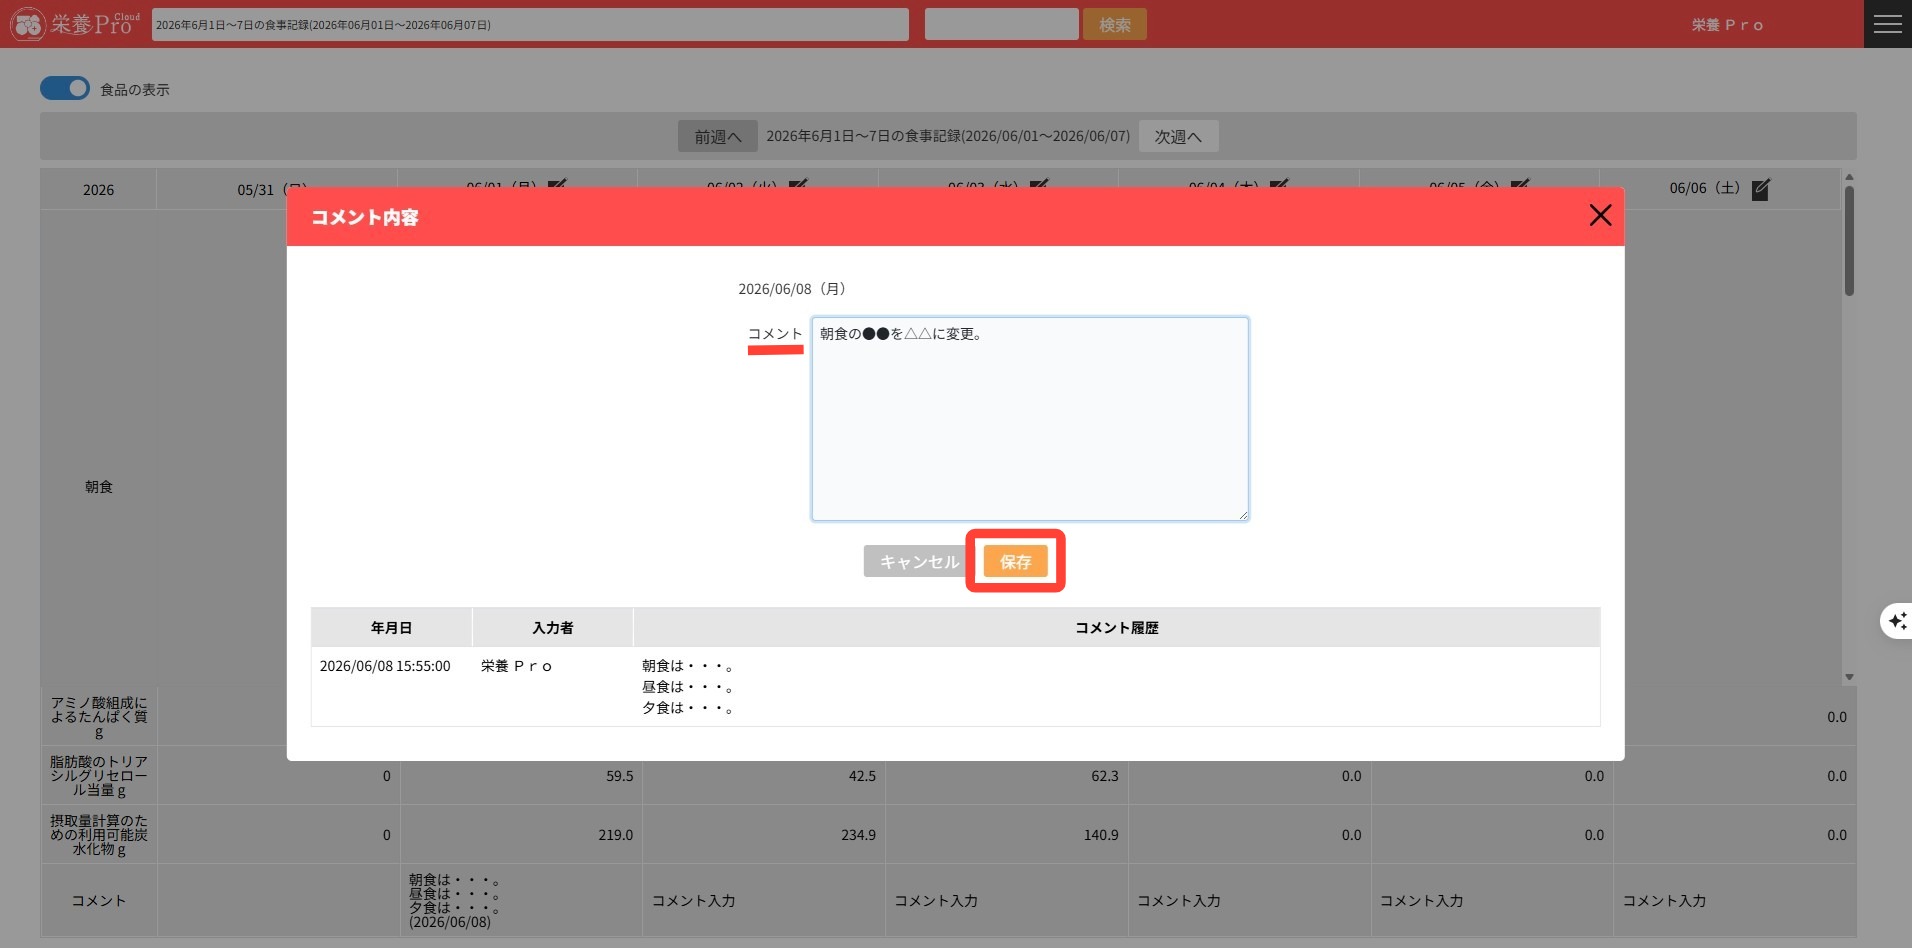
Task: Go to previous week with 前週へ
Action: click(x=718, y=136)
